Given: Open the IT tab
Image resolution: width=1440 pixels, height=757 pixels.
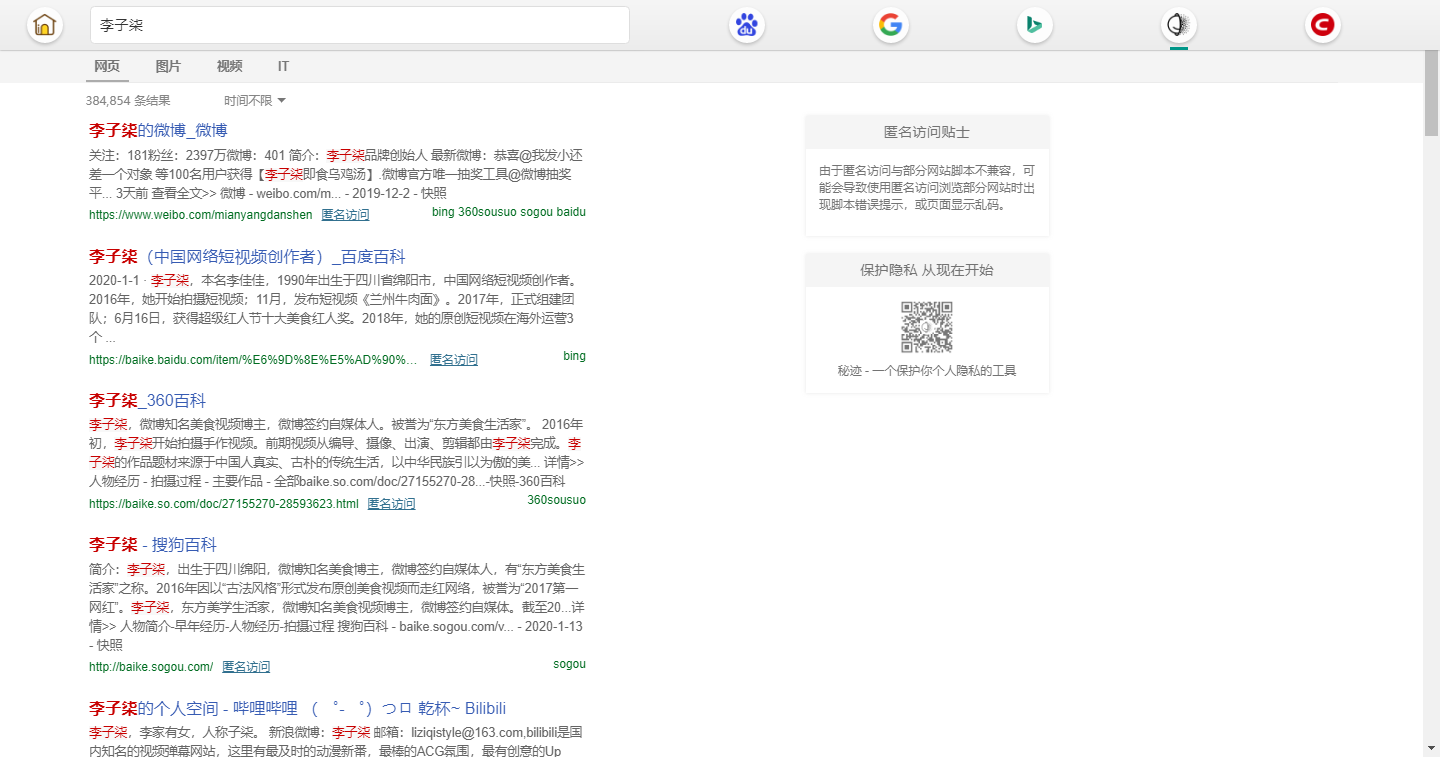Looking at the screenshot, I should point(284,66).
